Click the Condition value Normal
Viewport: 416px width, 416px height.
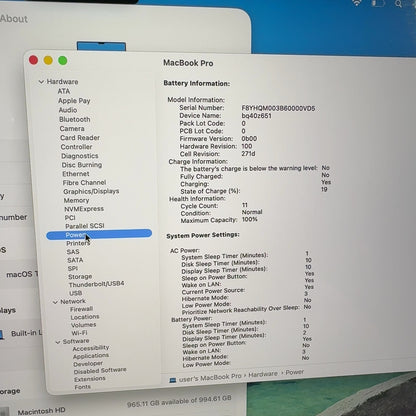coord(252,212)
